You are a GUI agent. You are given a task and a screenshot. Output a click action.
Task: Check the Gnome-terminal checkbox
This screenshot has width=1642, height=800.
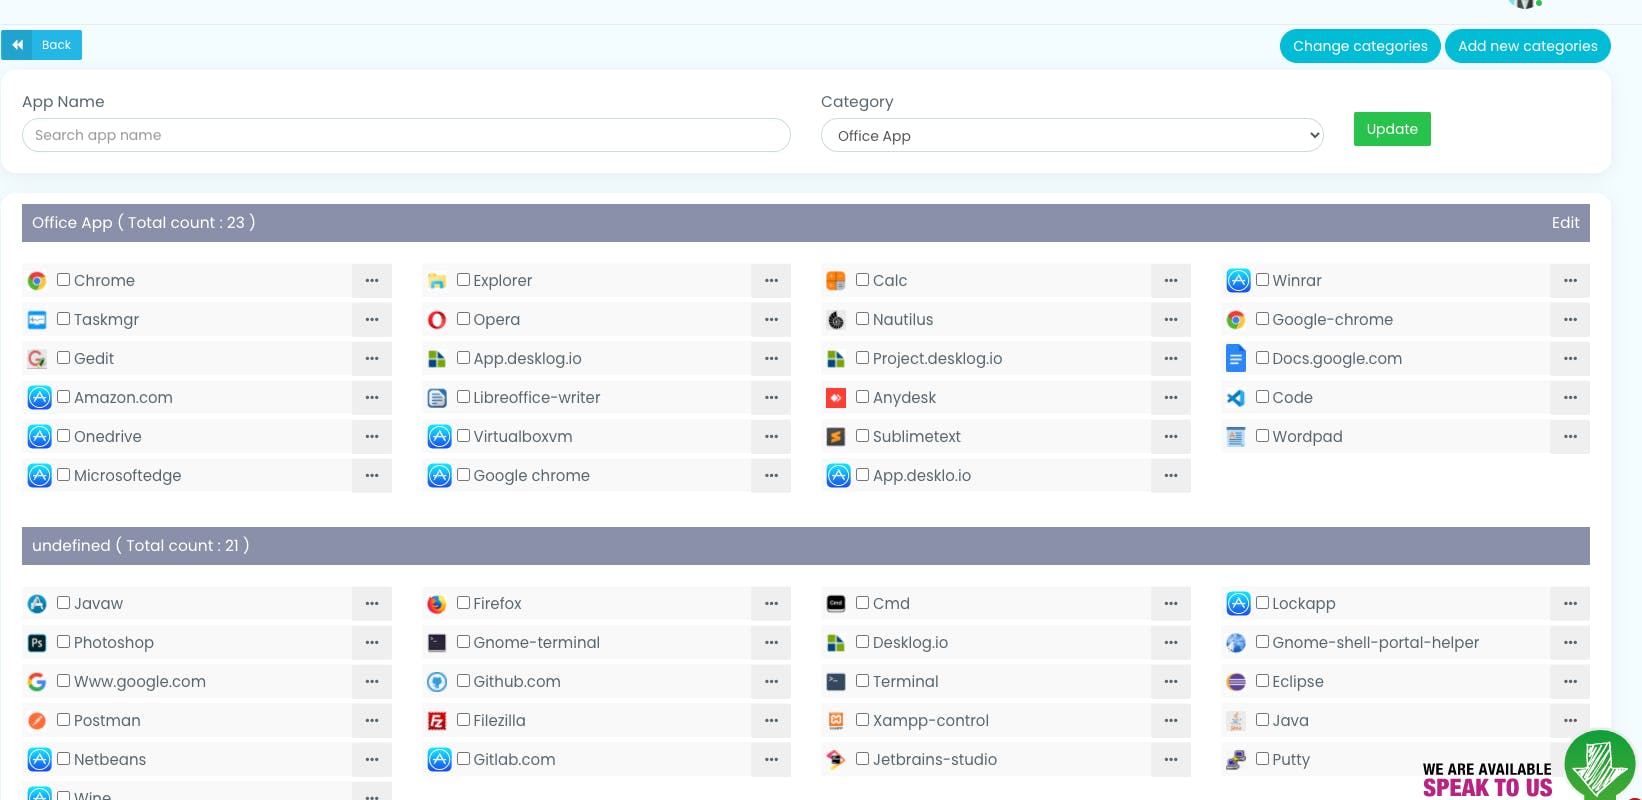[463, 642]
